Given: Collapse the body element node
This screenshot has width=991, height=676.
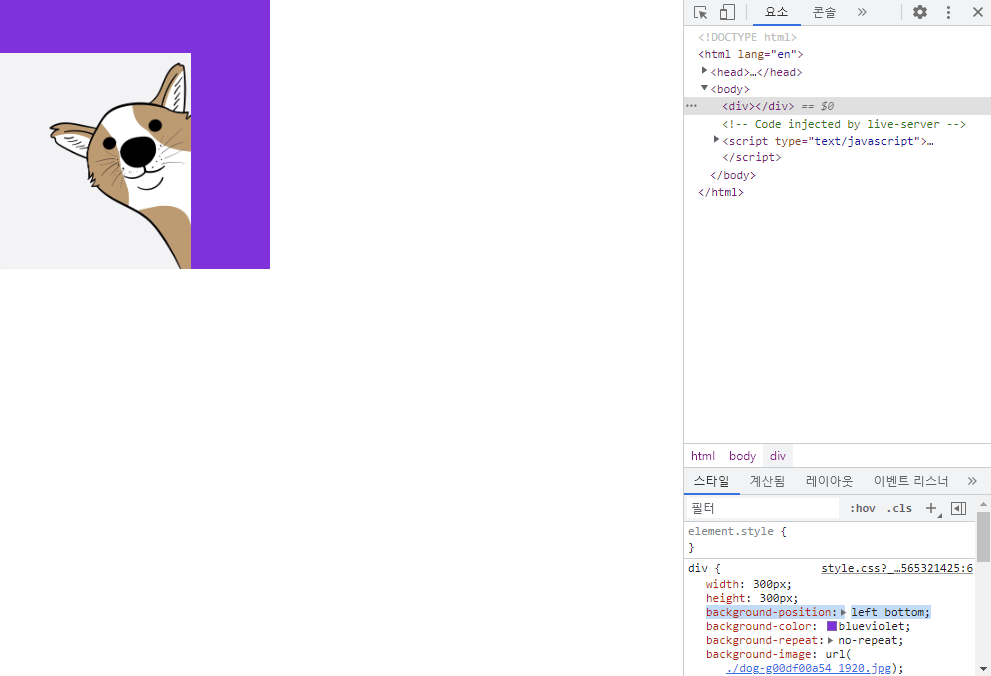Looking at the screenshot, I should click(704, 88).
